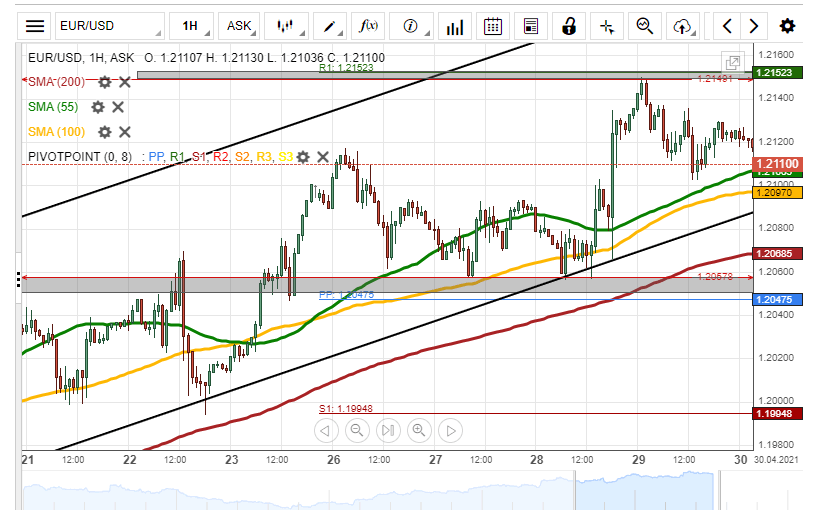The image size is (813, 515).
Task: Select the pencil drawing tool
Action: pyautogui.click(x=328, y=26)
